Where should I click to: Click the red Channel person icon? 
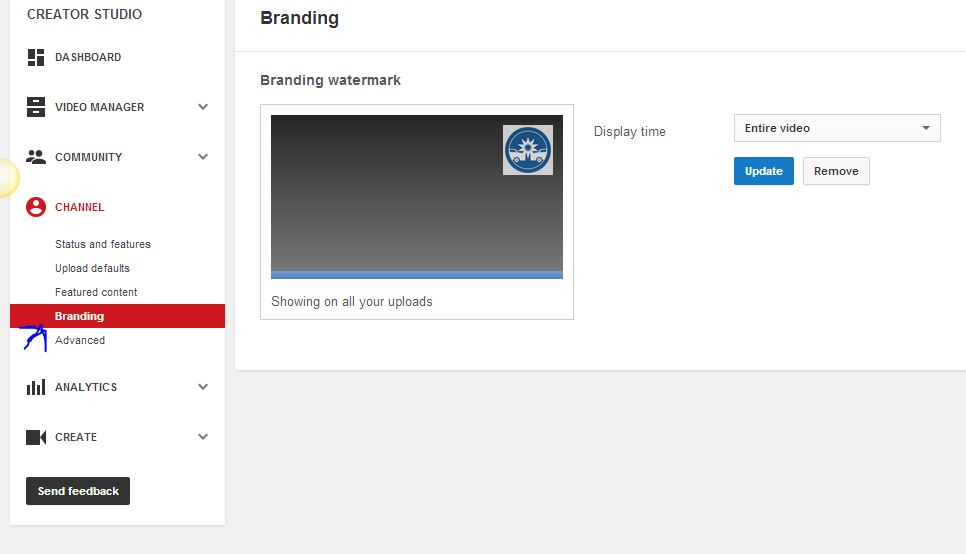(36, 207)
